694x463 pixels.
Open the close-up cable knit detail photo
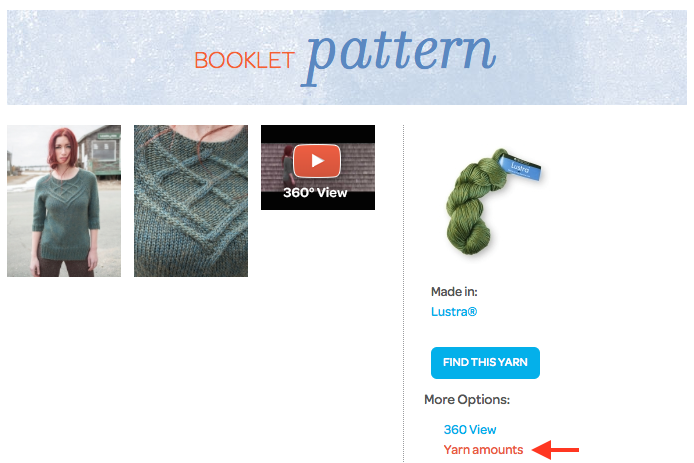(x=191, y=201)
